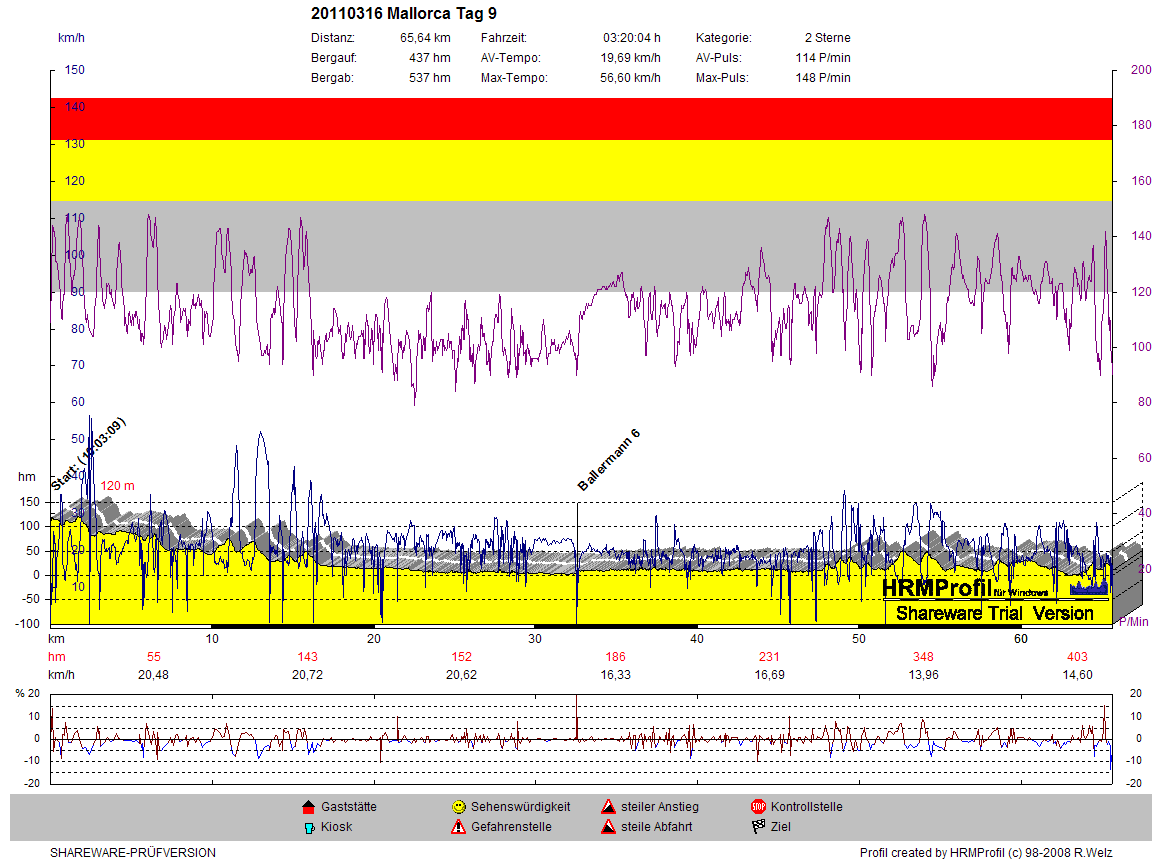Click the Gaststätte house icon in legend
This screenshot has width=1162, height=859.
point(308,807)
